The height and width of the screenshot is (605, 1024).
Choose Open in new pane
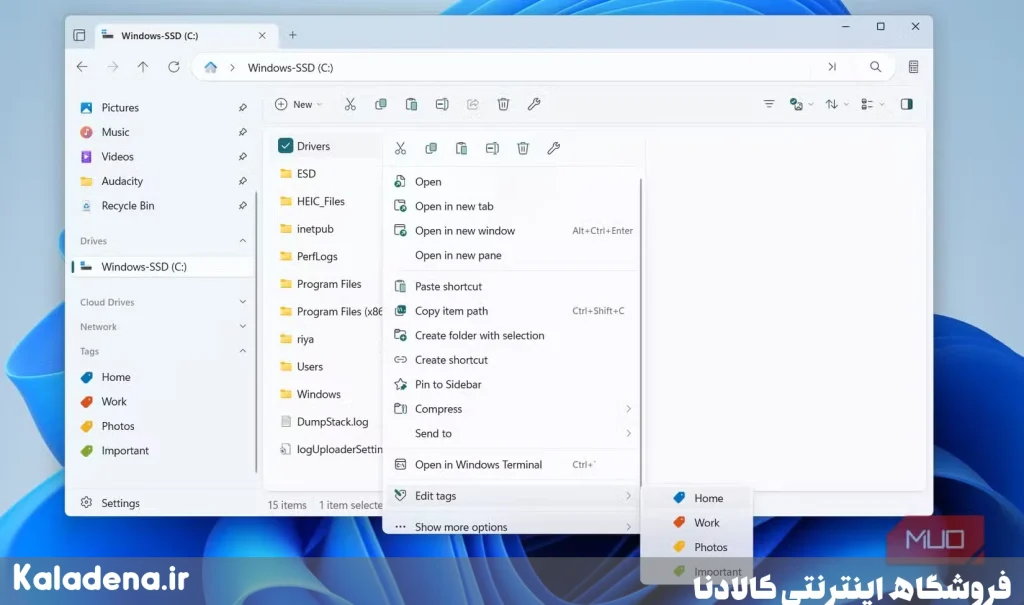(512, 255)
